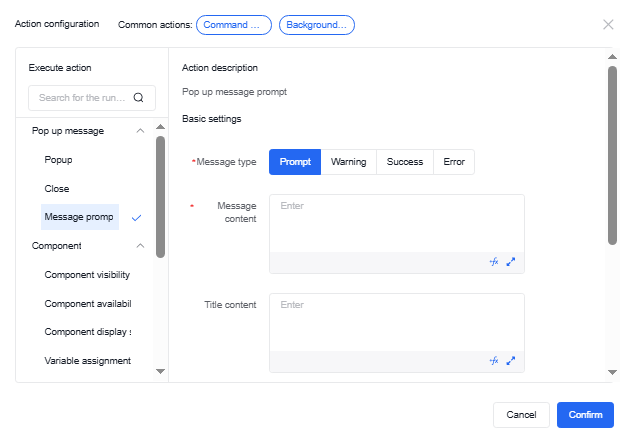Click the Confirm button
631x446 pixels.
(585, 415)
